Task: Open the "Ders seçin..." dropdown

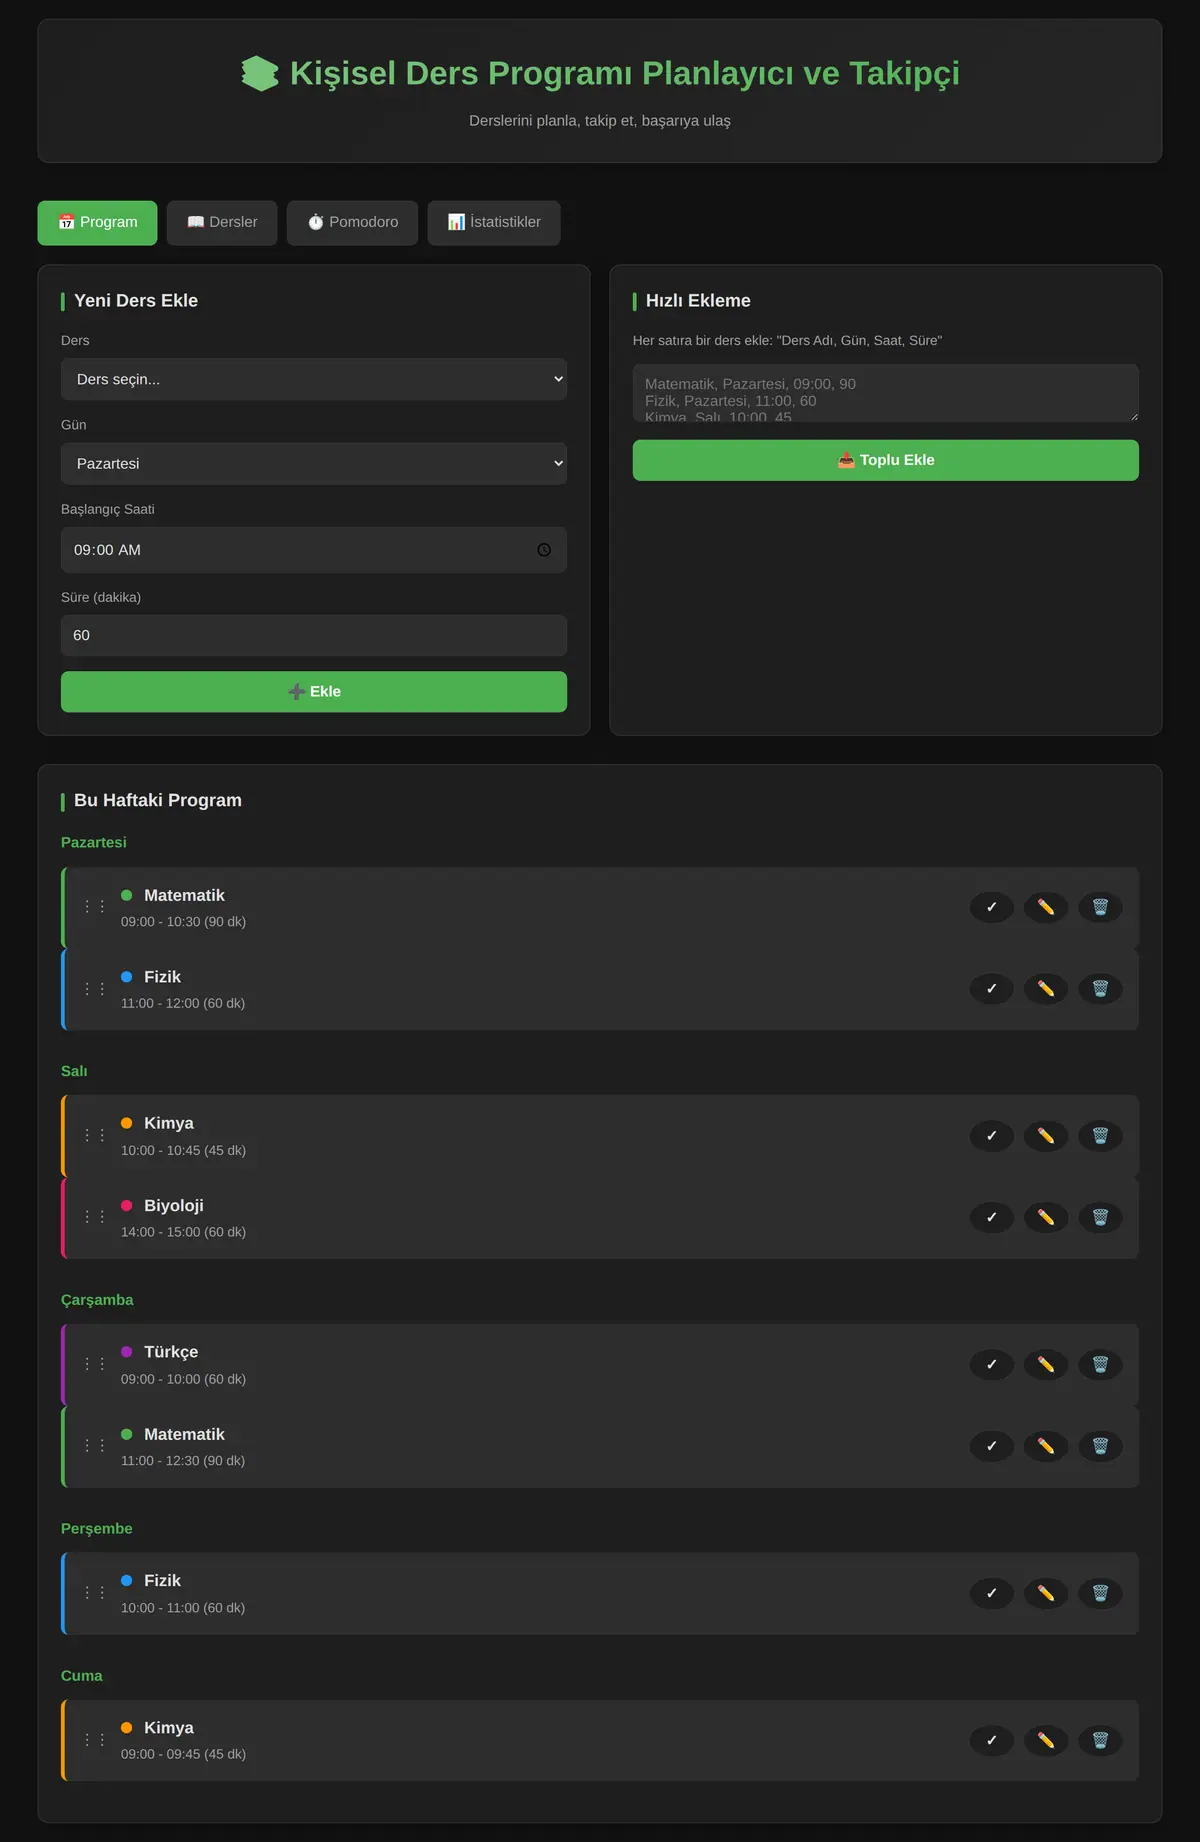Action: click(314, 379)
